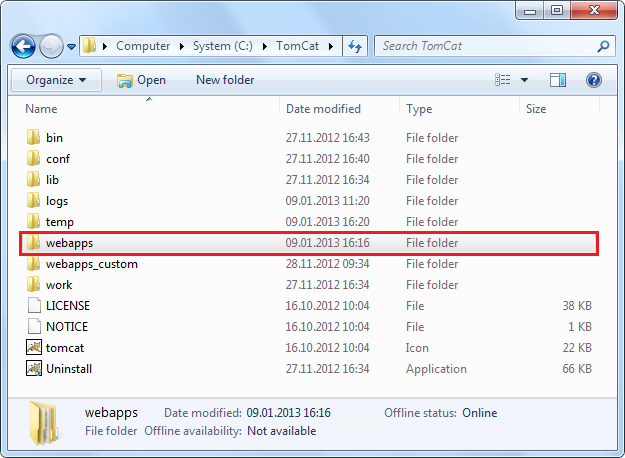
Task: Navigate to System (C:) in the breadcrumb
Action: click(x=222, y=46)
